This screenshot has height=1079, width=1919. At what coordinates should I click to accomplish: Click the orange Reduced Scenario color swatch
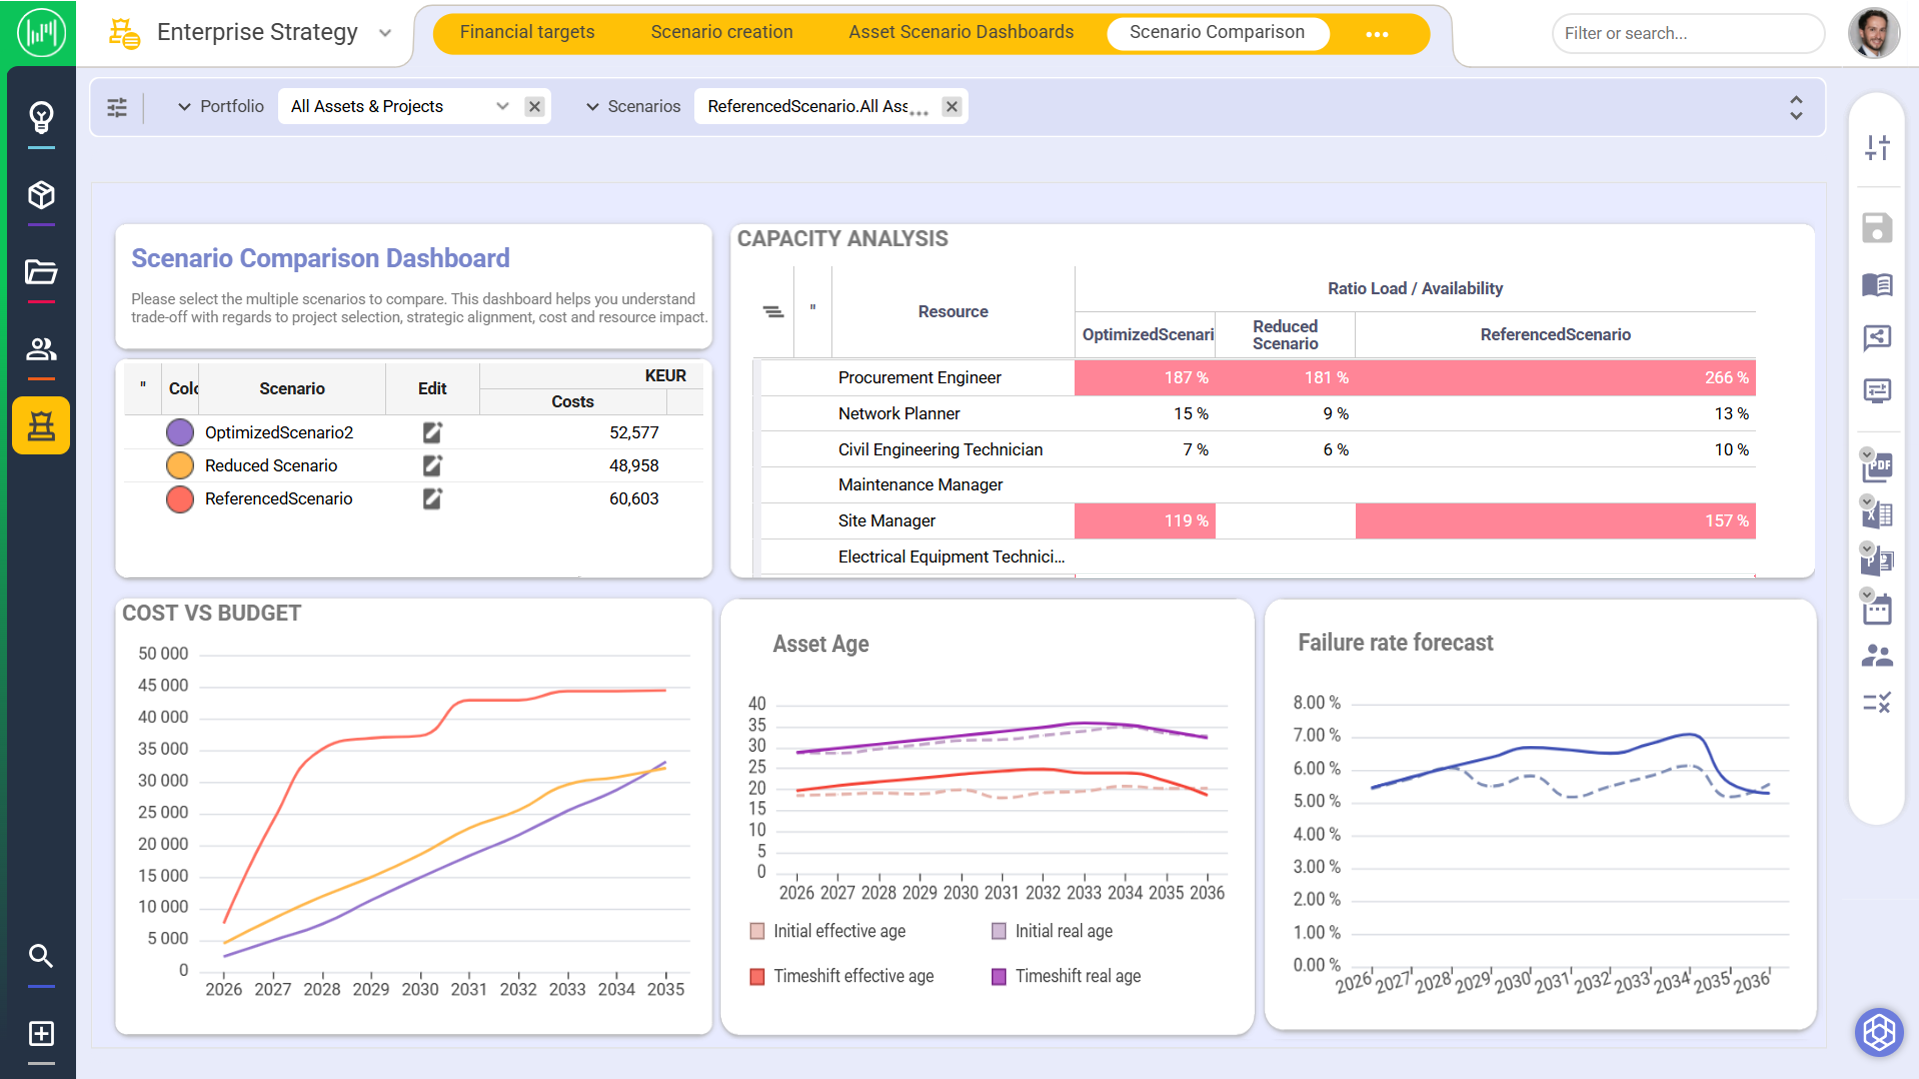pyautogui.click(x=180, y=465)
